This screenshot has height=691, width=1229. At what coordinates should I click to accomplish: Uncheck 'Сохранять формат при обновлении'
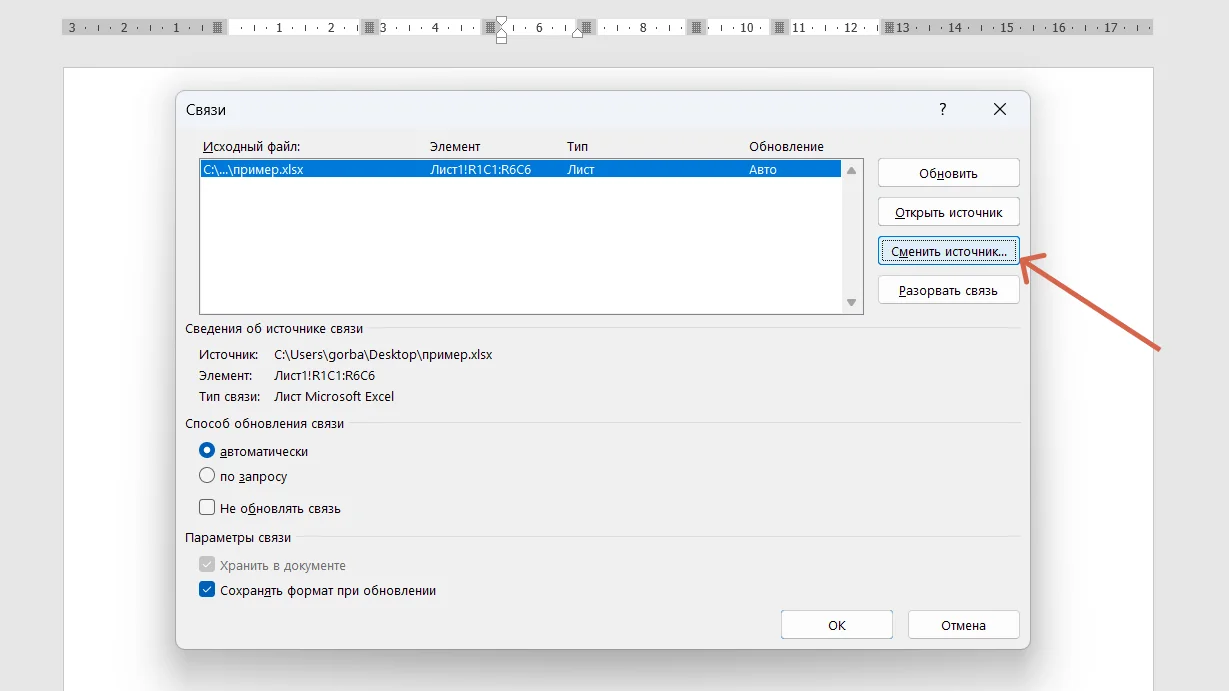tap(208, 590)
